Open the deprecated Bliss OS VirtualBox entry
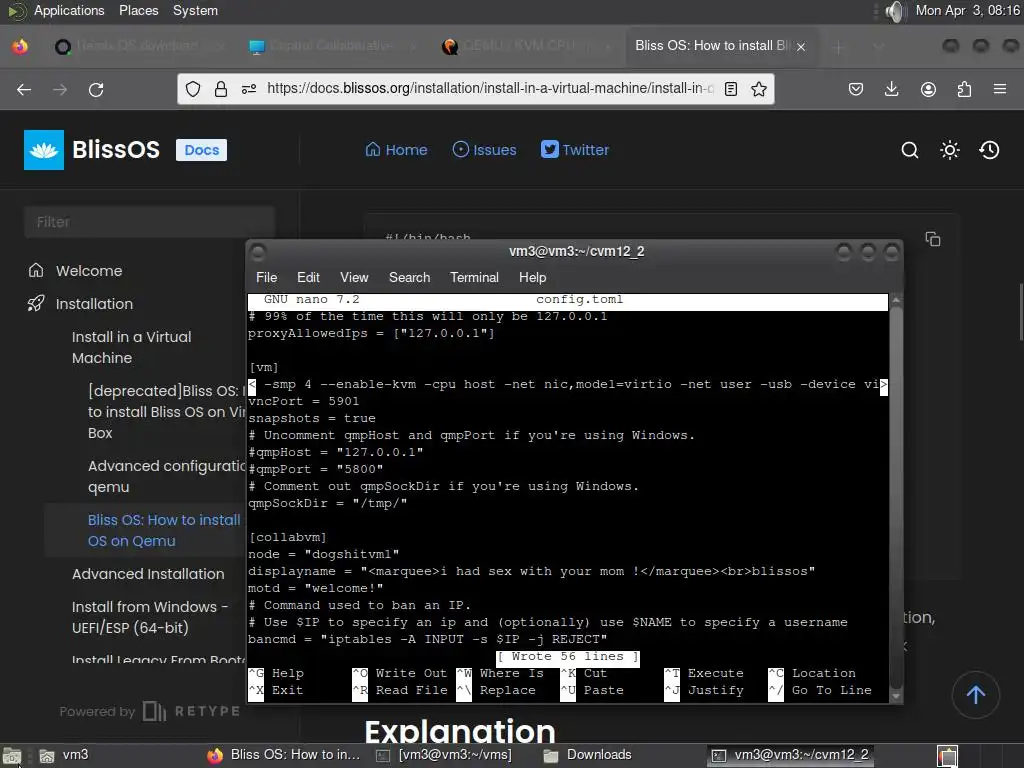Viewport: 1024px width, 768px height. (167, 411)
